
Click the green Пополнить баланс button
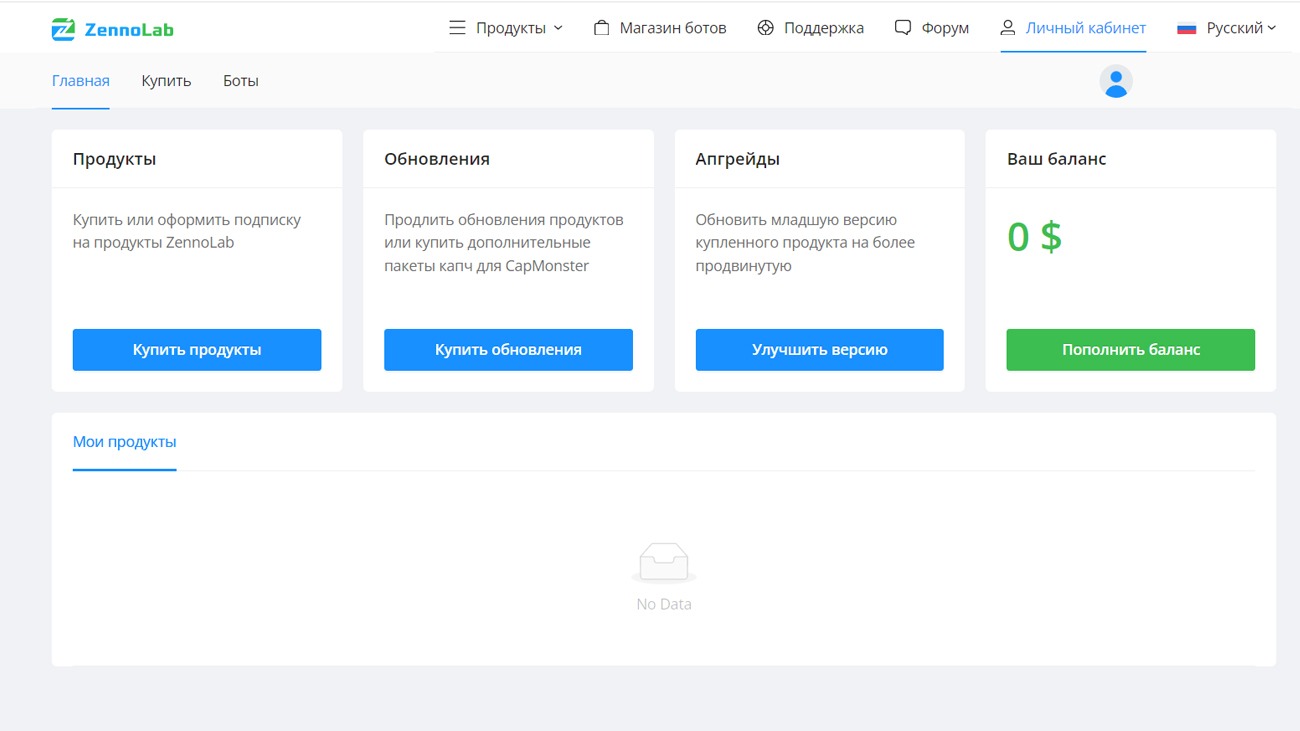pyautogui.click(x=1130, y=350)
